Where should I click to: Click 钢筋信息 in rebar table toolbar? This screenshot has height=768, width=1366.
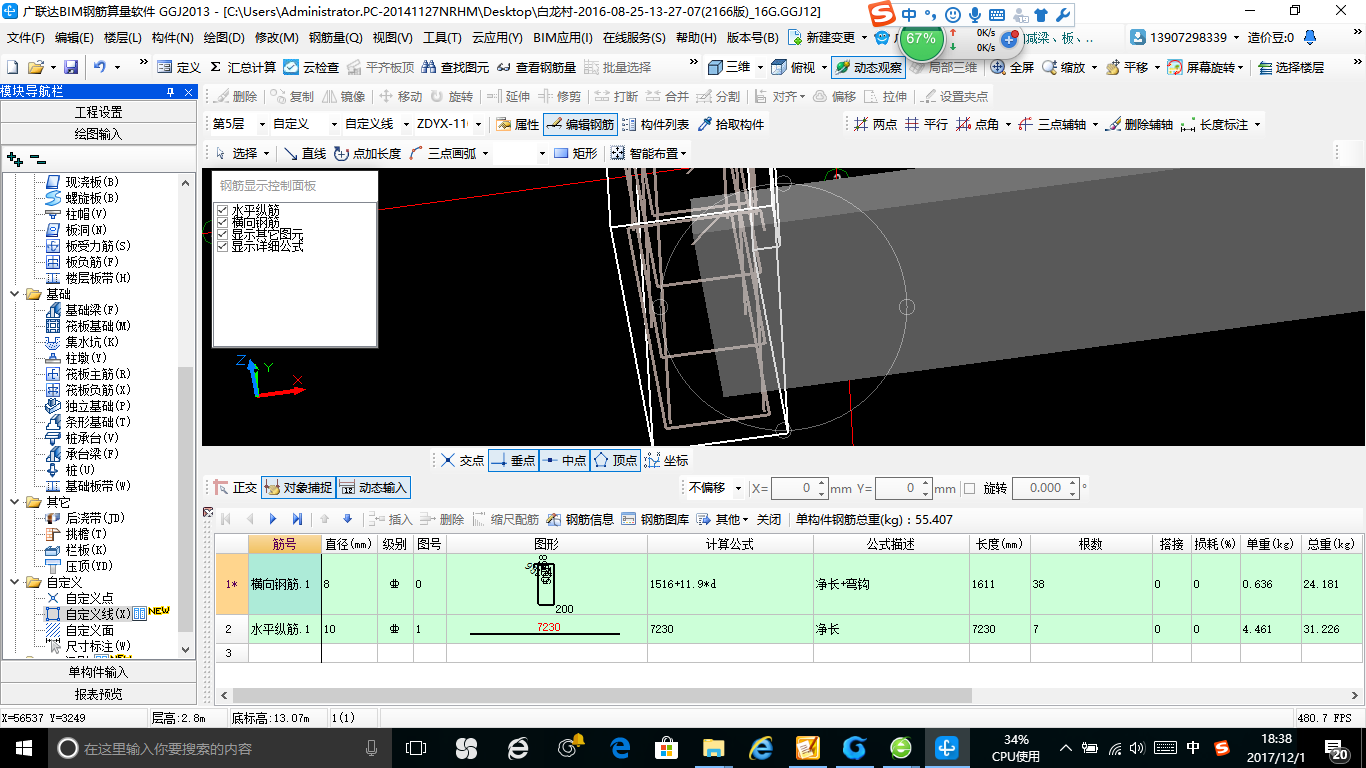click(581, 519)
